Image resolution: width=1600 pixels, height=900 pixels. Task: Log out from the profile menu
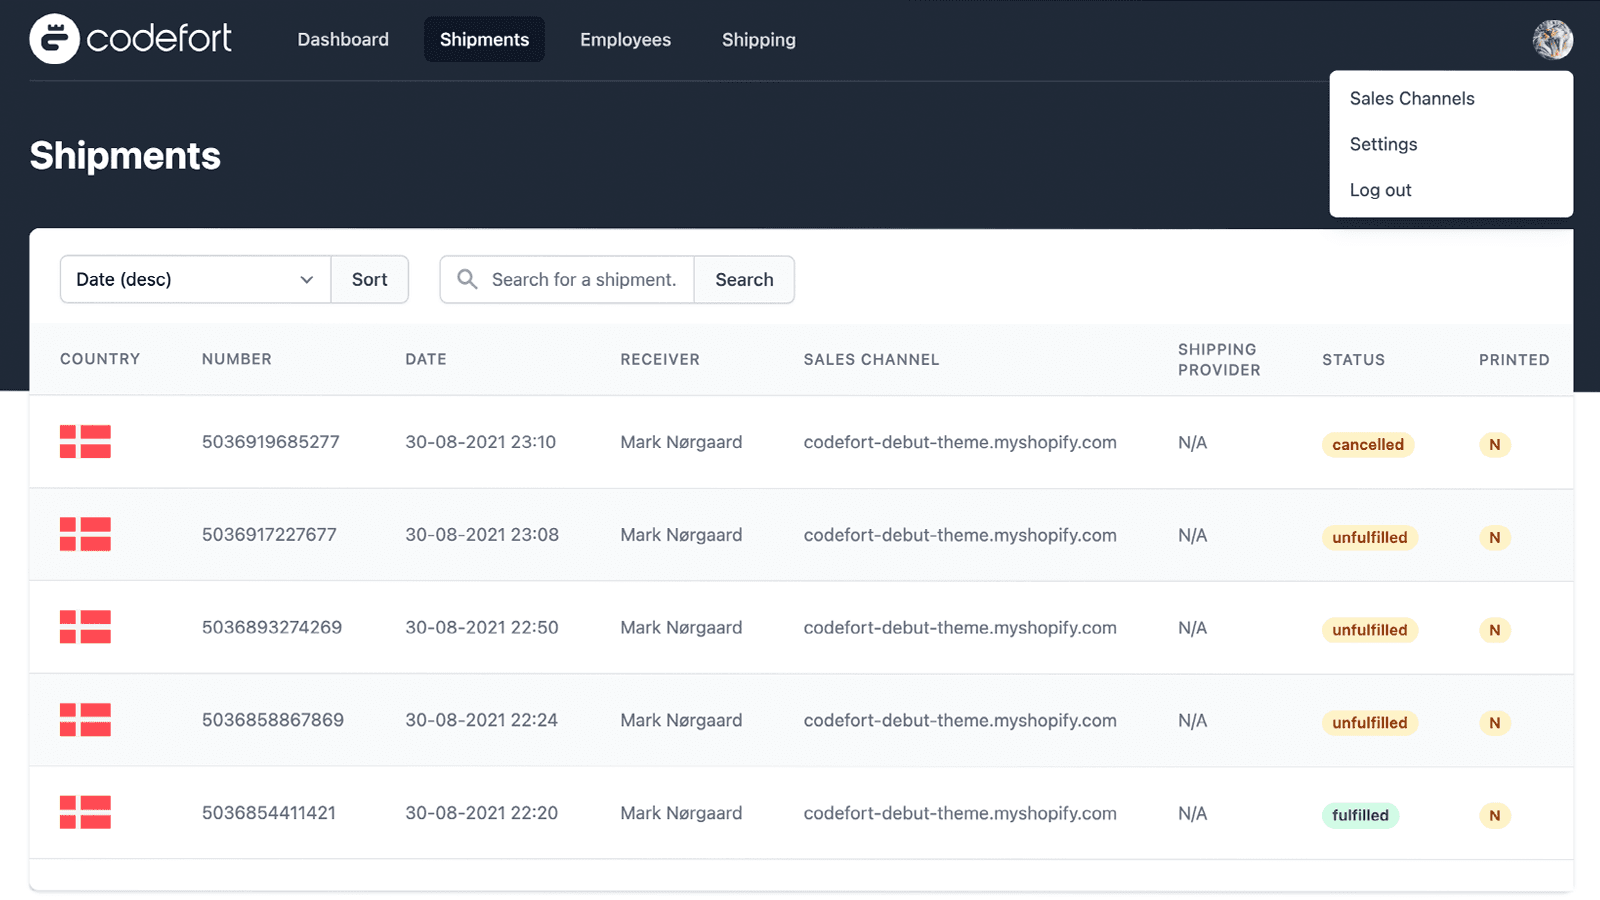[1380, 190]
